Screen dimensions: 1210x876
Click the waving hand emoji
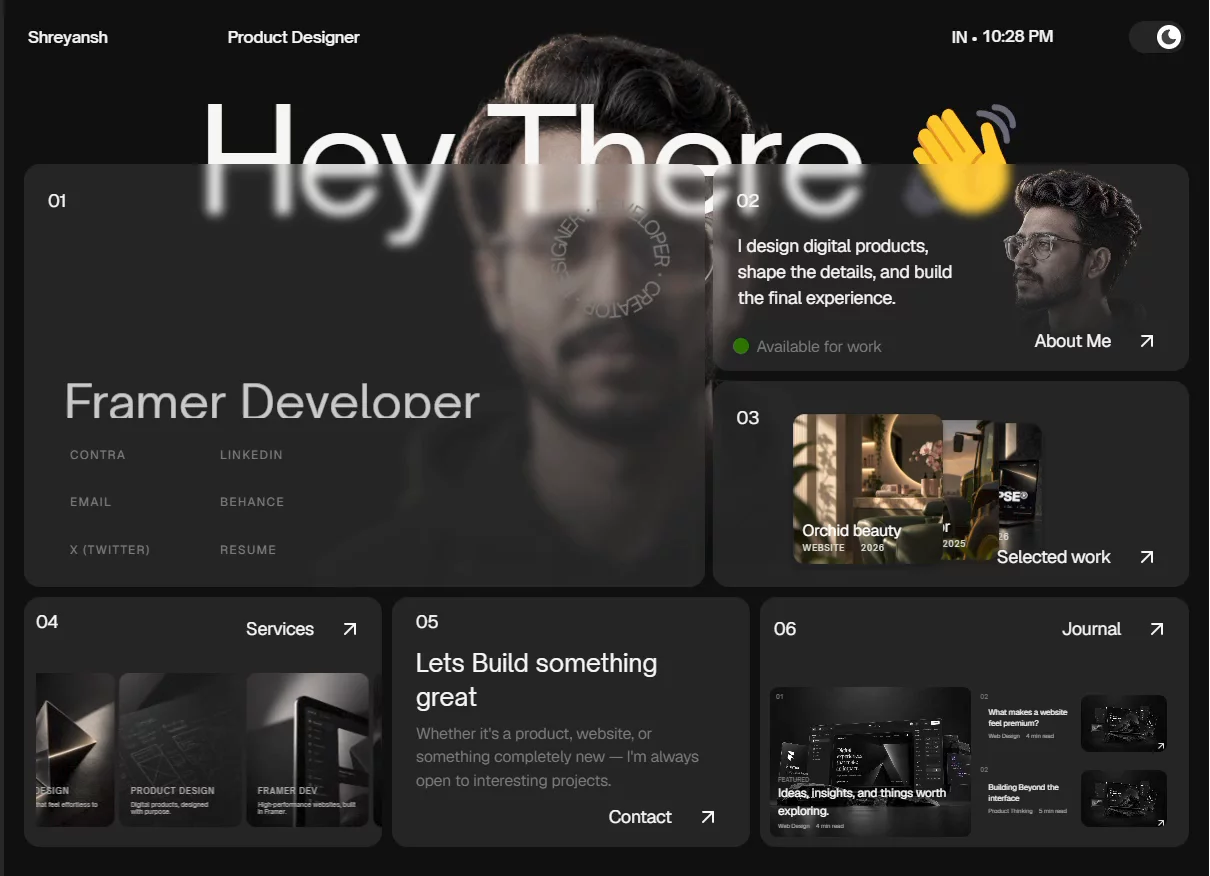click(962, 158)
